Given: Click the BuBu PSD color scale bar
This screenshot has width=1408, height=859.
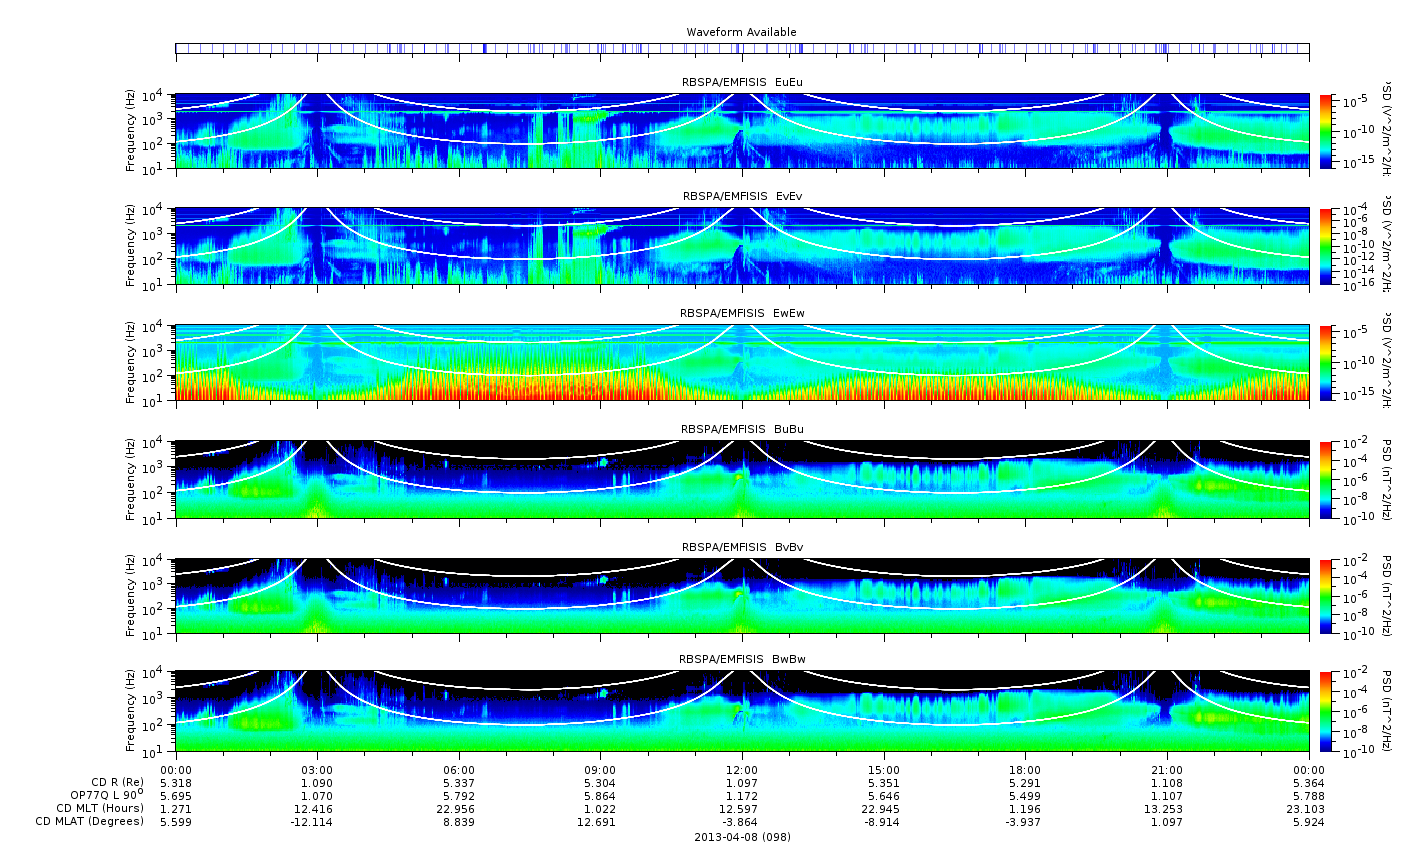Looking at the screenshot, I should [x=1326, y=479].
